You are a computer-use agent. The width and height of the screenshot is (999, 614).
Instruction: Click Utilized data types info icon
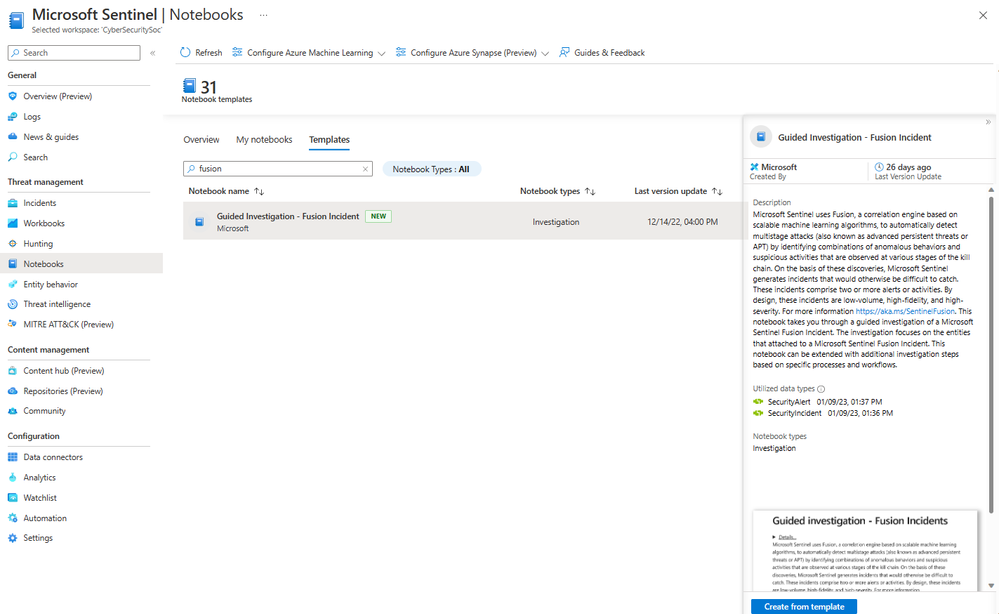coord(821,389)
